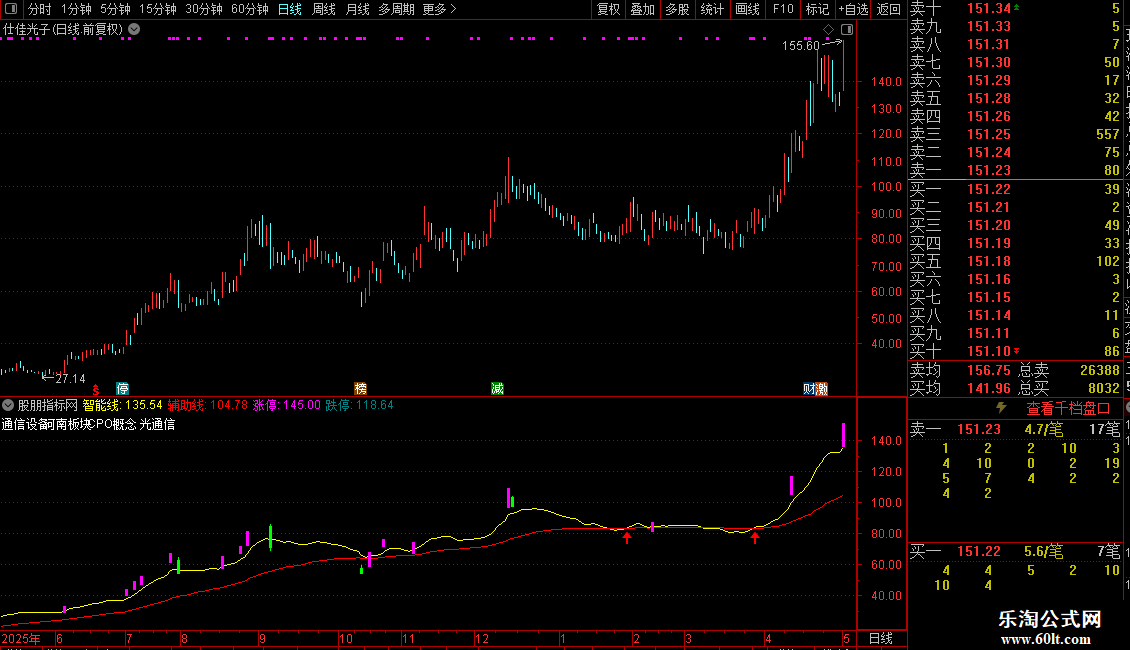Select the 买一 151.22 top order row

1015,189
